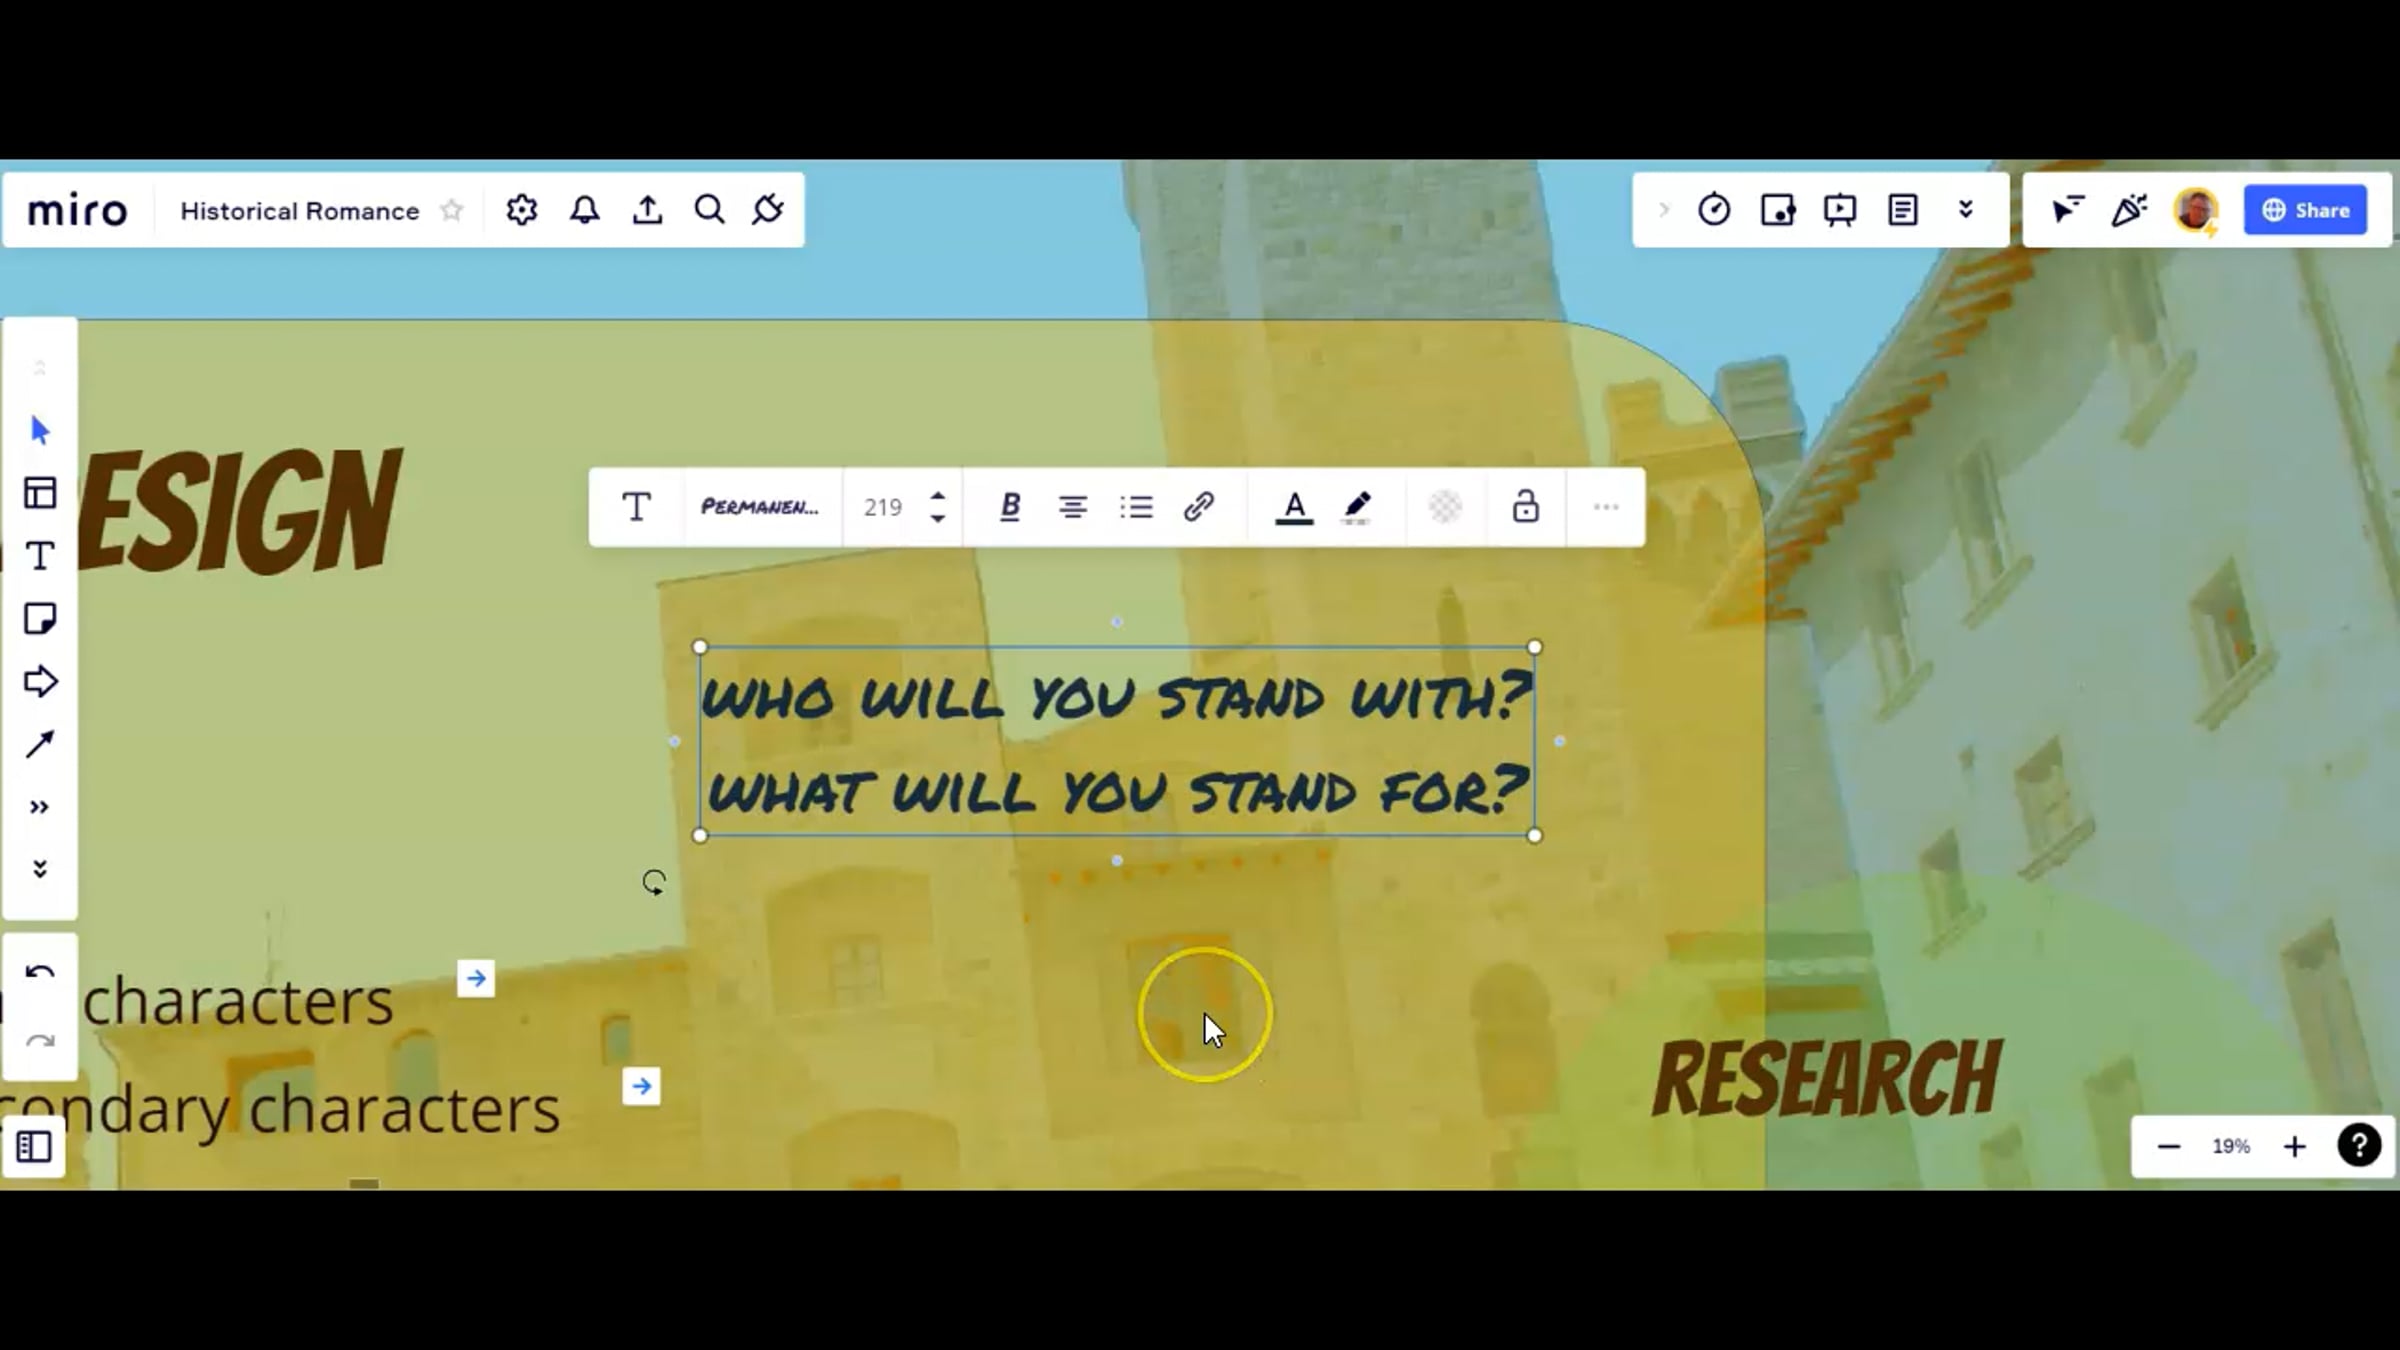The image size is (2400, 1350).
Task: Select the Text tool in sidebar
Action: pos(40,556)
